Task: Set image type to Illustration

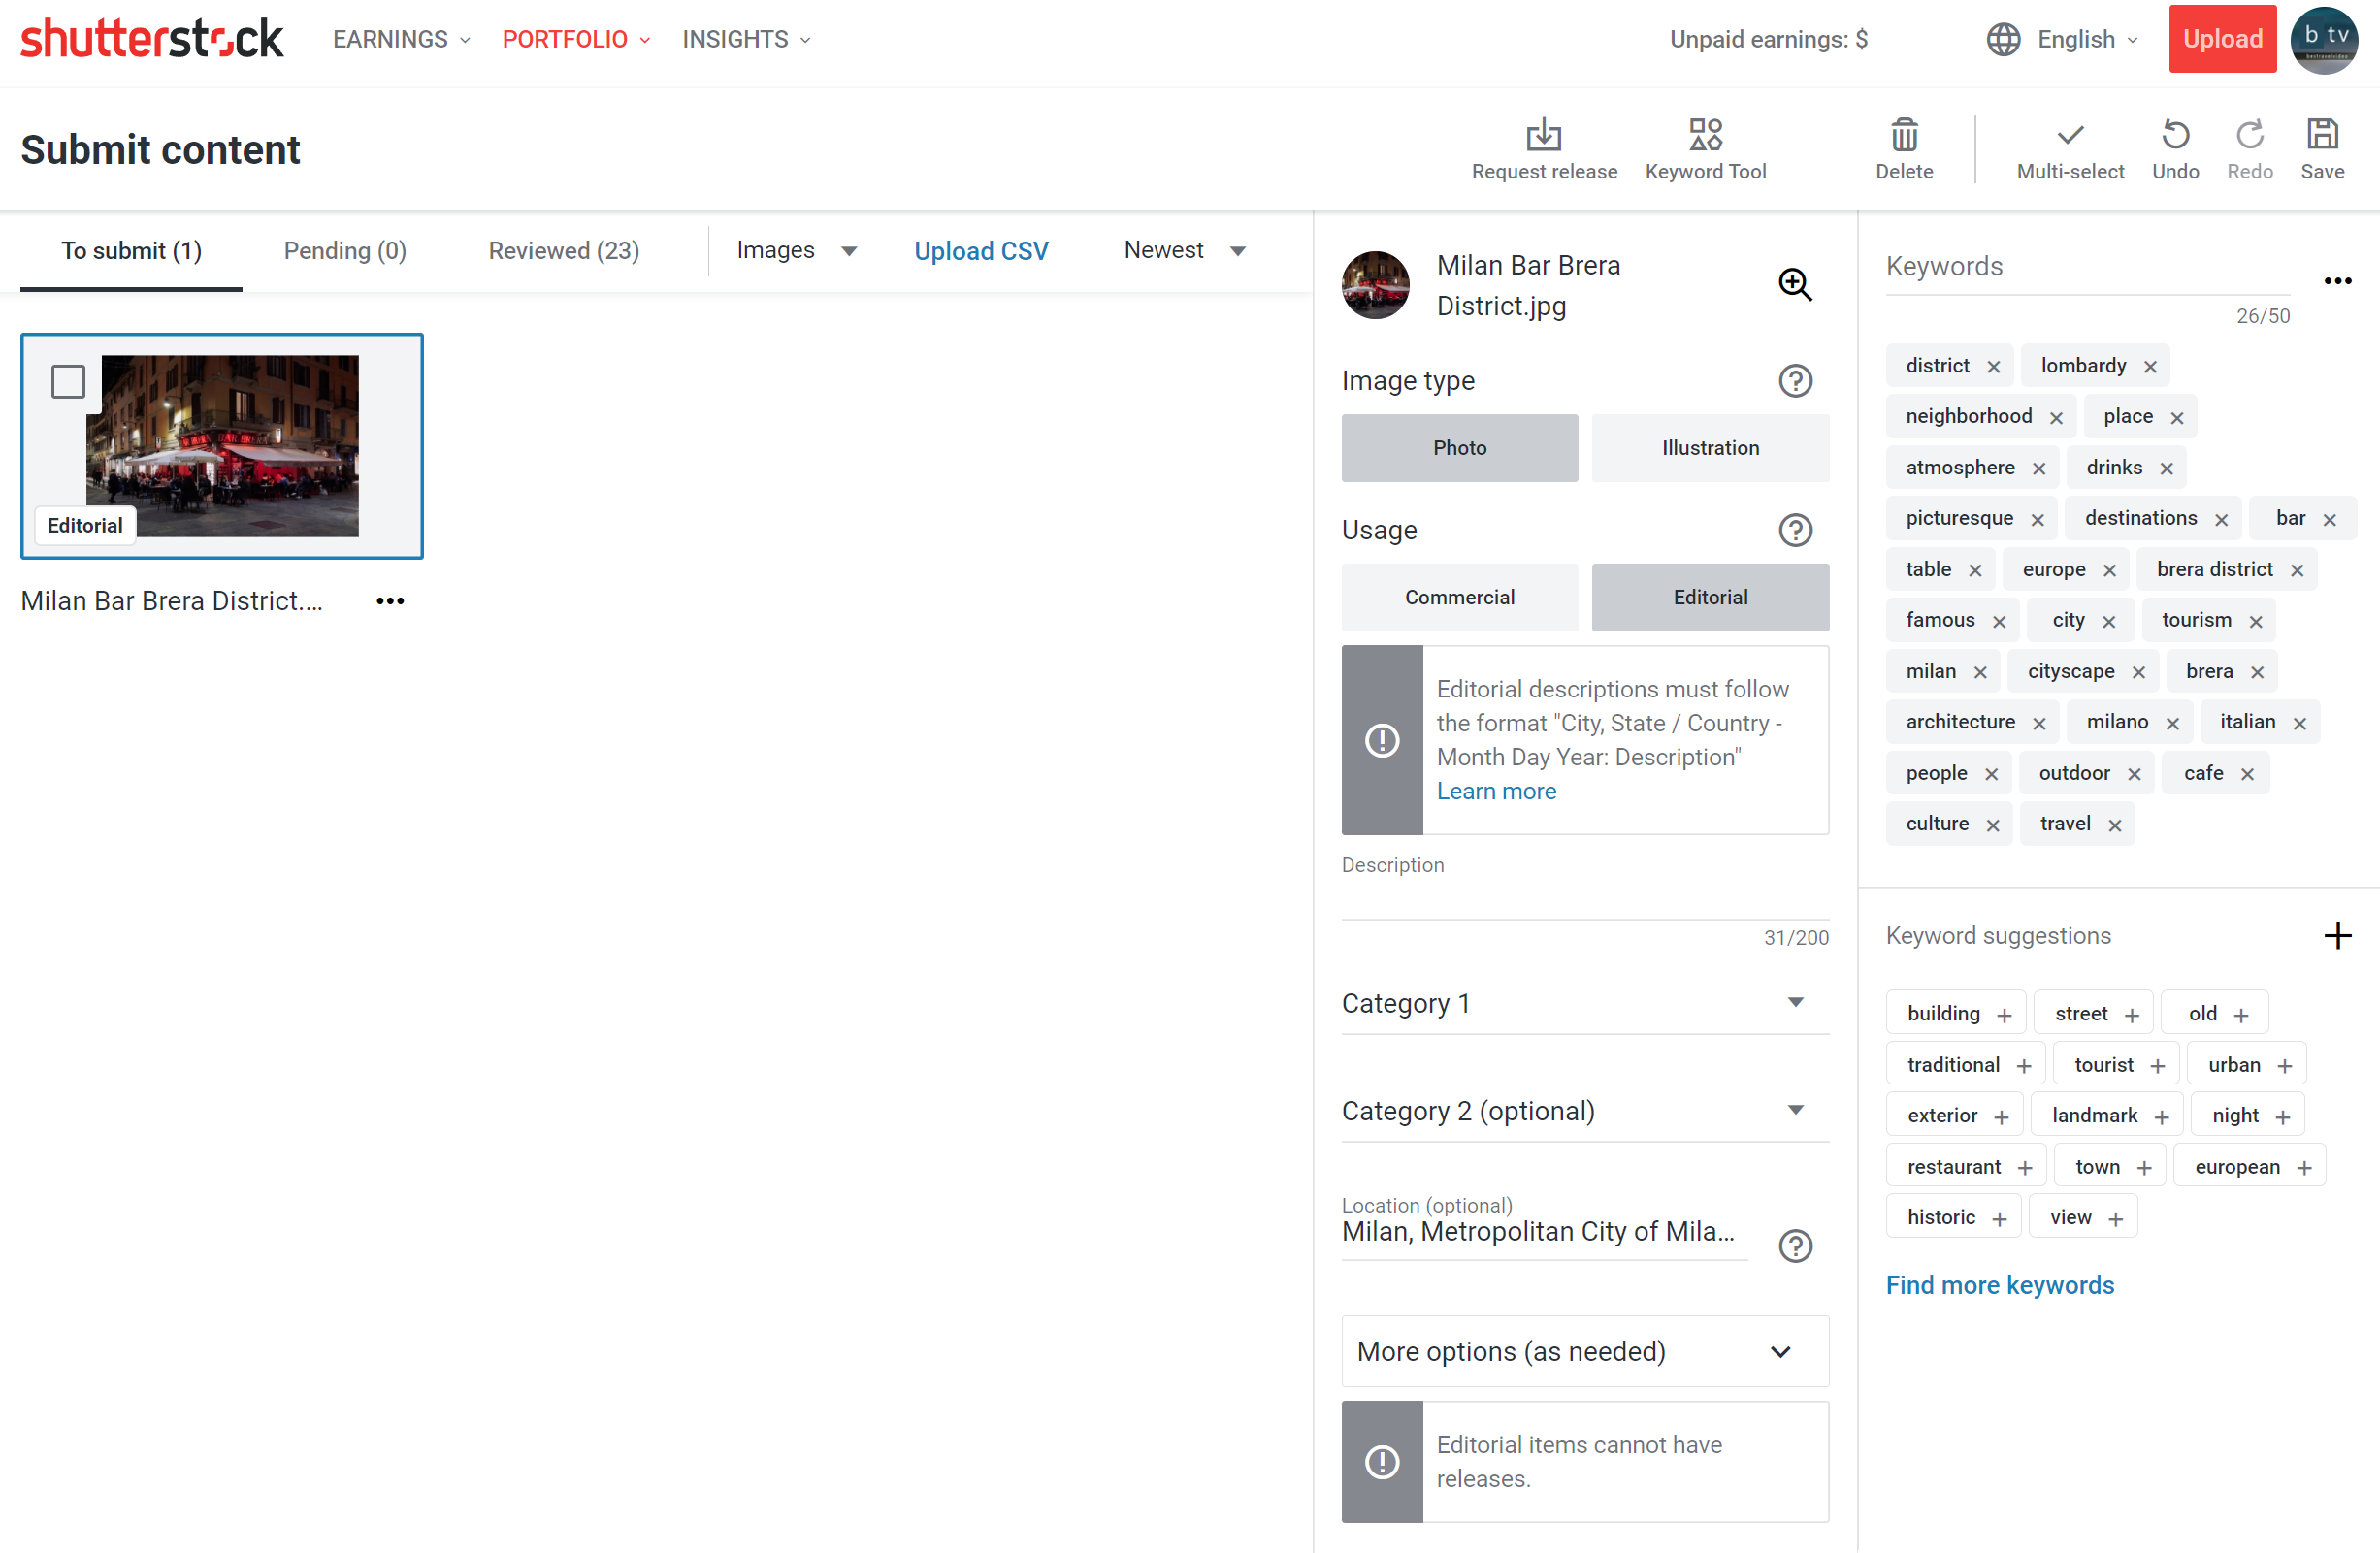Action: [x=1709, y=448]
